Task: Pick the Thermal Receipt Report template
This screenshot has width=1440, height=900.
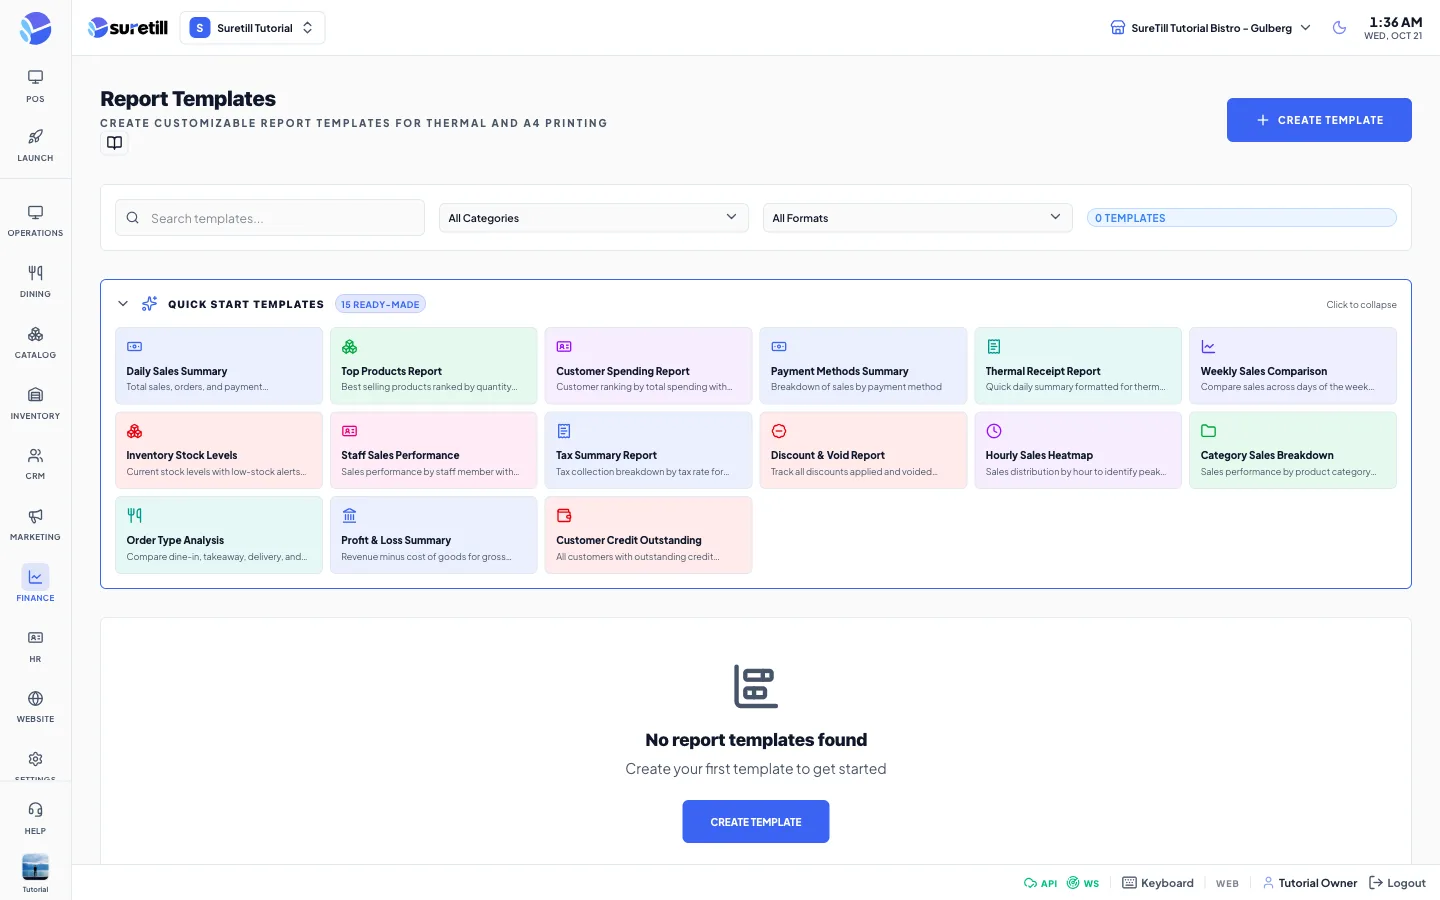Action: 1078,366
